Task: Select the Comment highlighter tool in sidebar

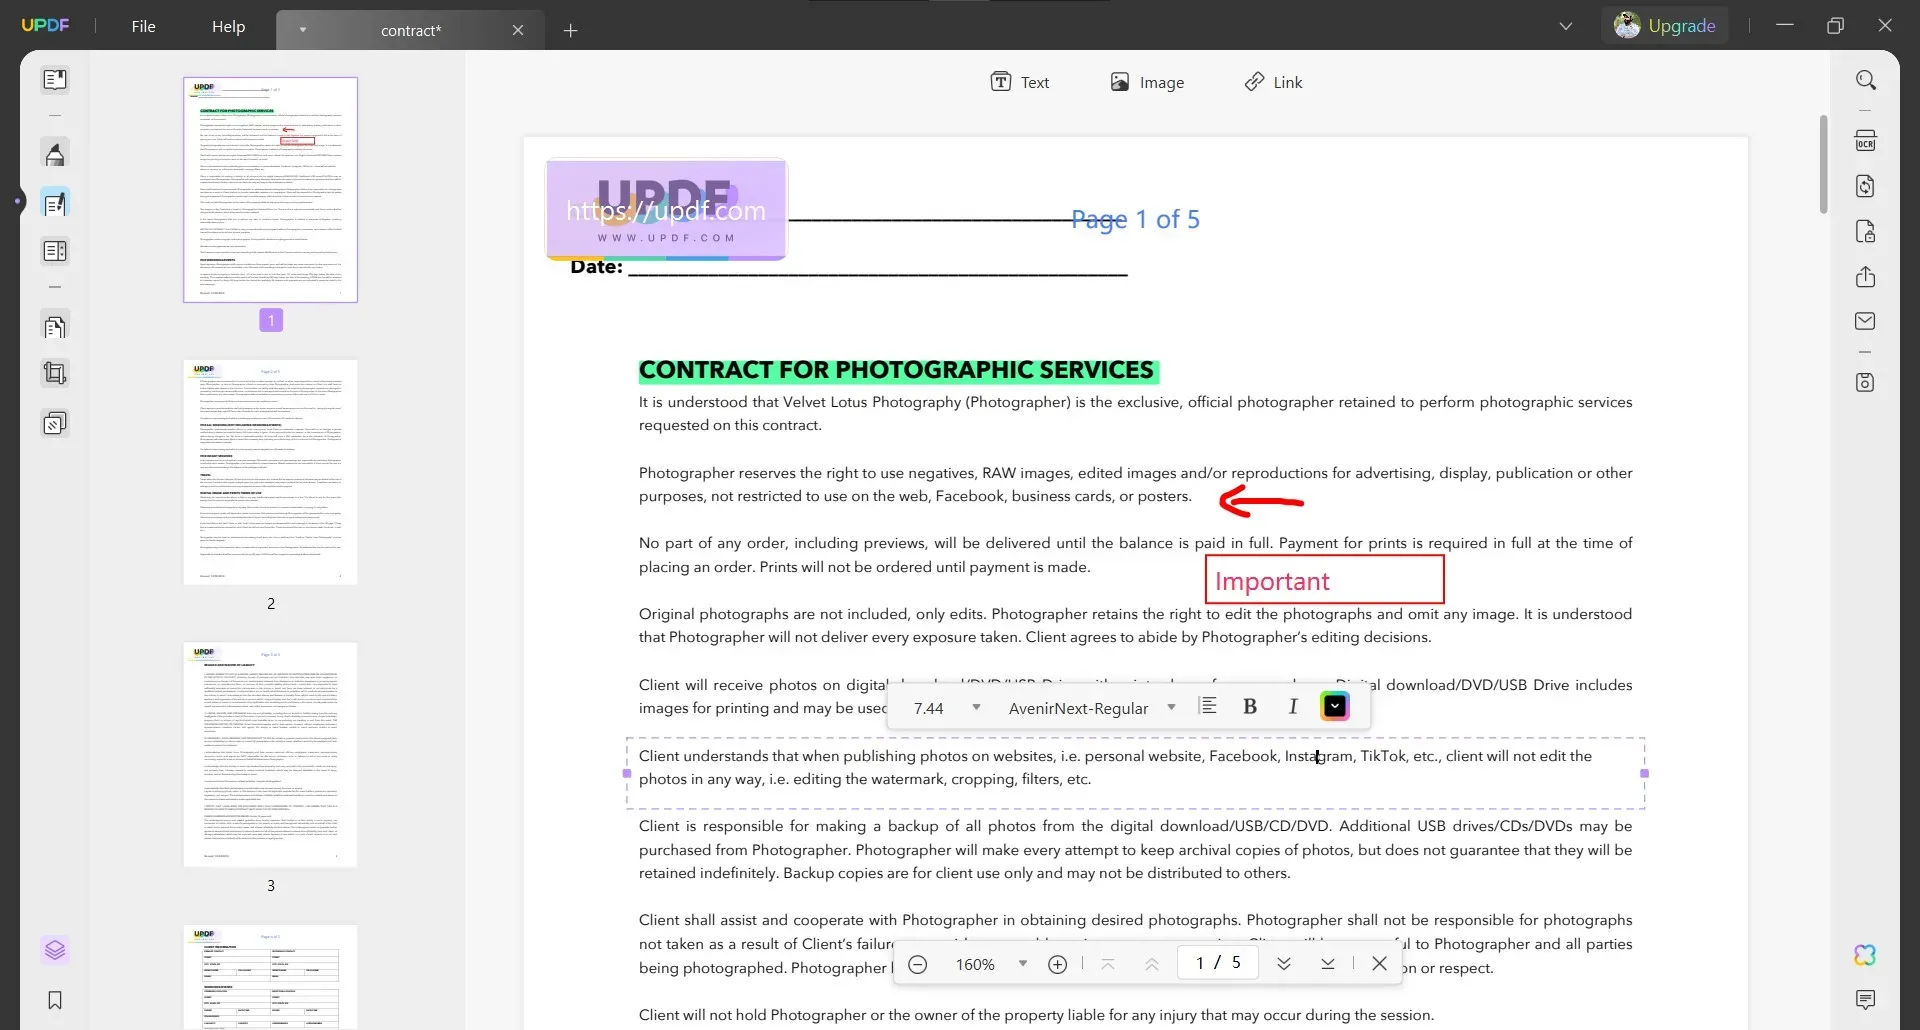Action: [55, 154]
